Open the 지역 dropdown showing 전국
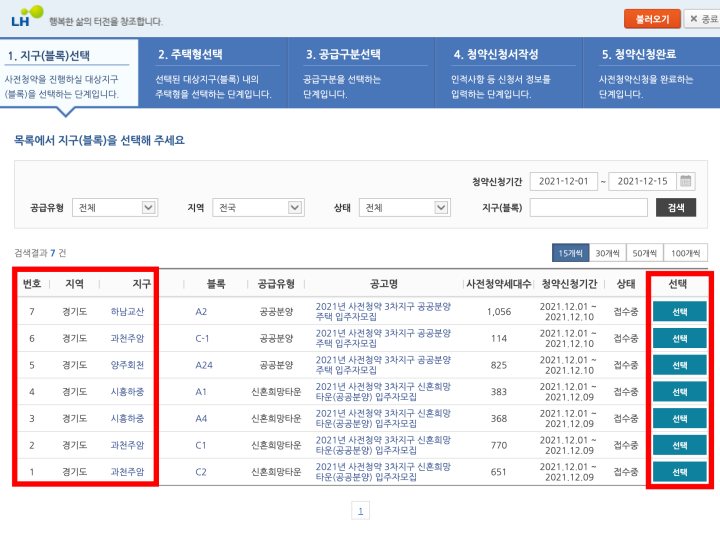The image size is (720, 535). pos(258,208)
